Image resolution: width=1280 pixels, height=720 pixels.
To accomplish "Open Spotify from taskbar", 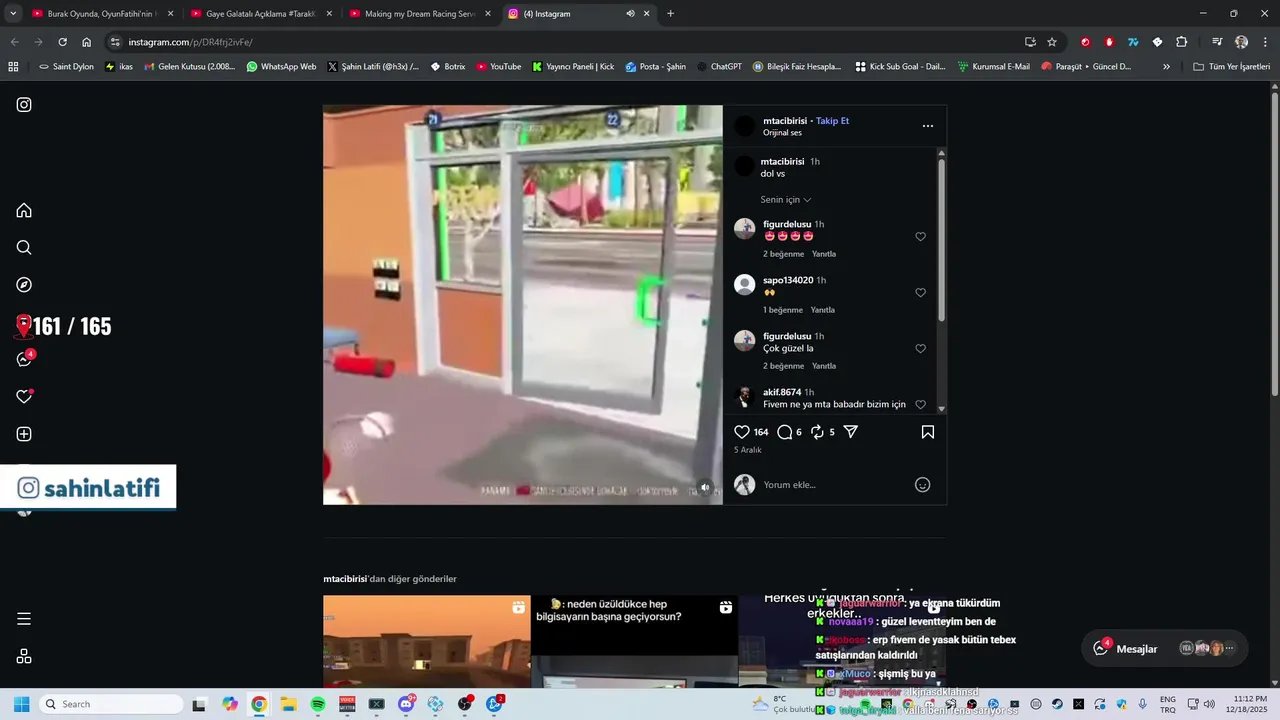I will click(318, 704).
